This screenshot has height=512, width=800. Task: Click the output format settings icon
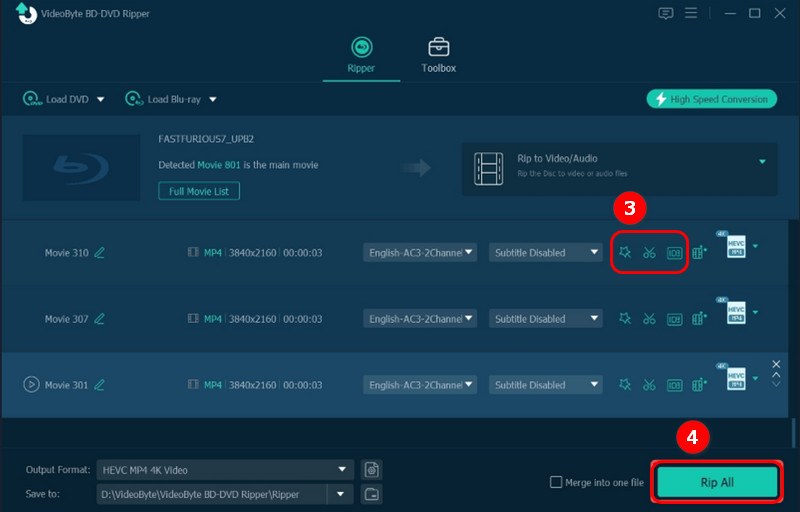pos(372,470)
